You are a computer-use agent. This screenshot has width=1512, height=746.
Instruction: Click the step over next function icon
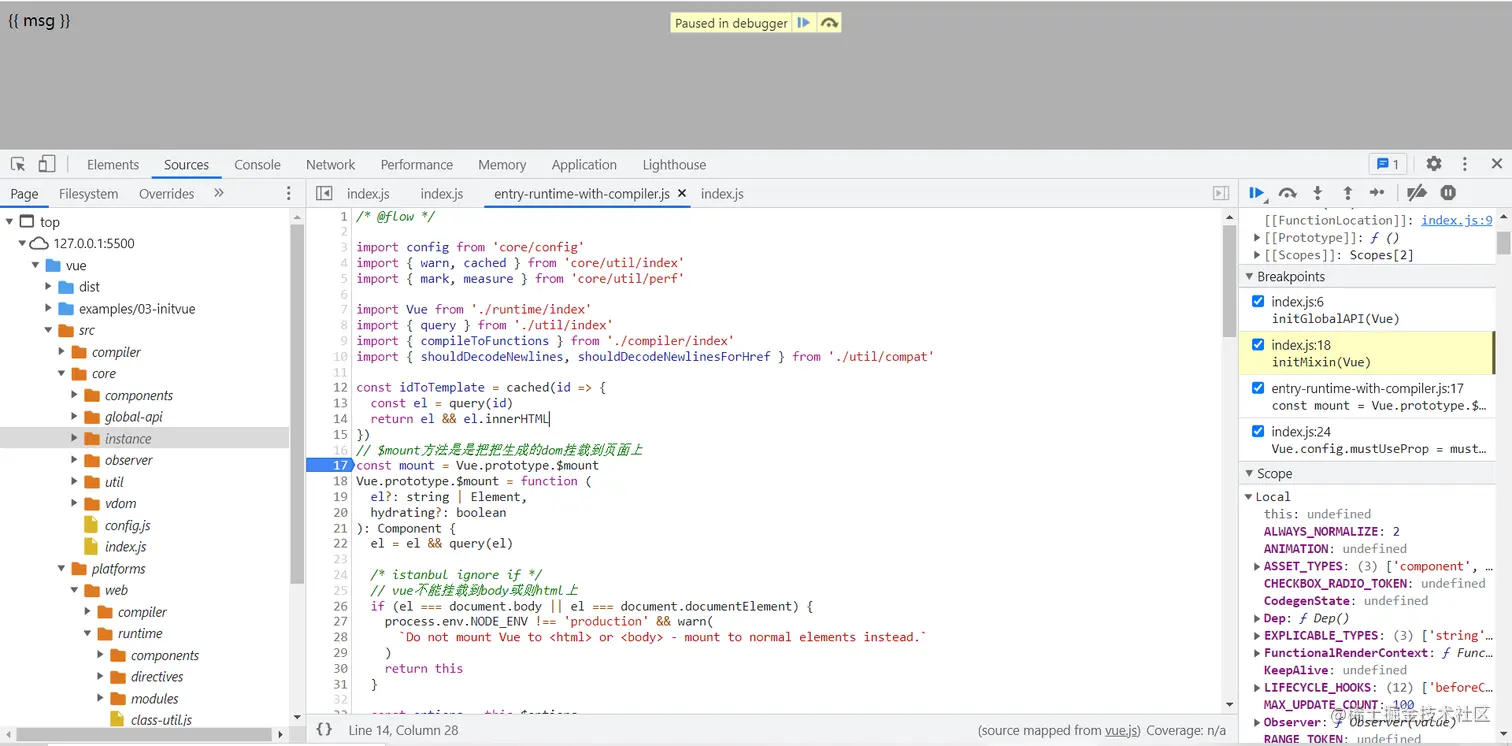1288,193
